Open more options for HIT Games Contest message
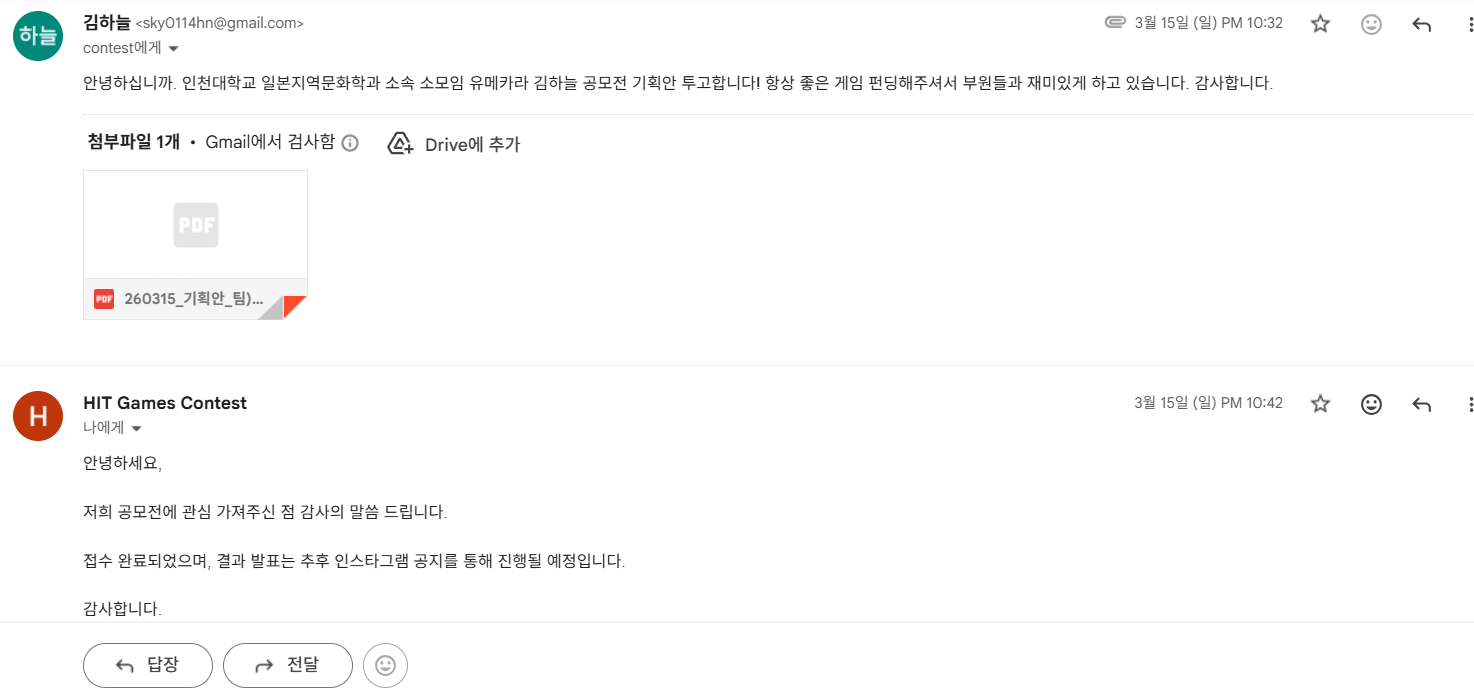 (x=1469, y=404)
